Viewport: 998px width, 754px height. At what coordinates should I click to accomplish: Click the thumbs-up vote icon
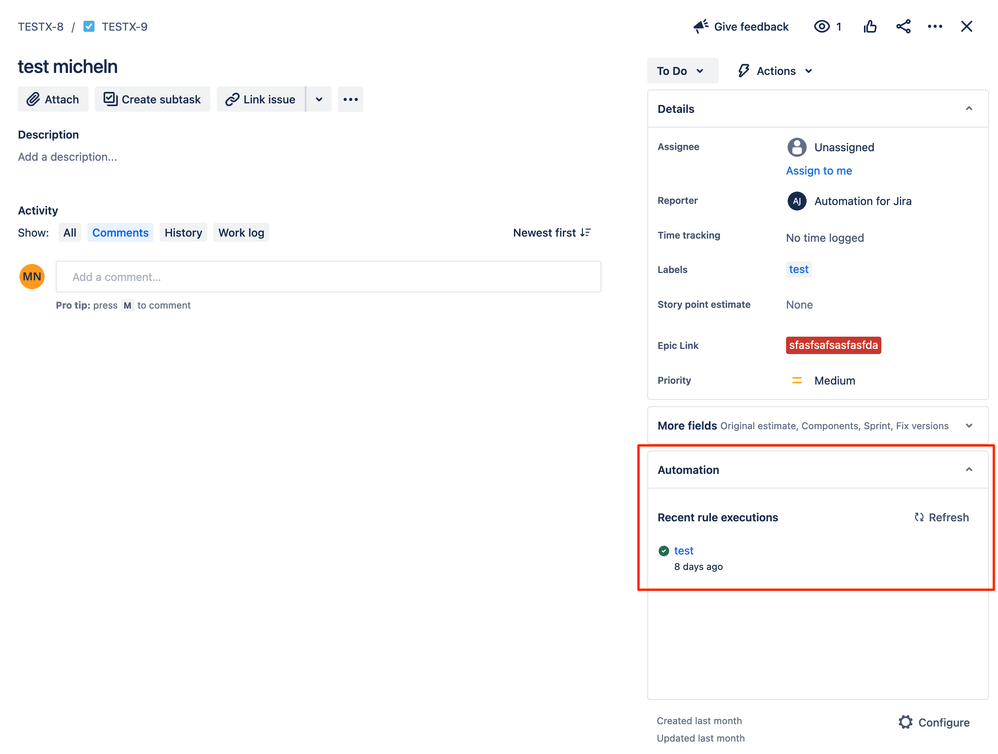870,26
